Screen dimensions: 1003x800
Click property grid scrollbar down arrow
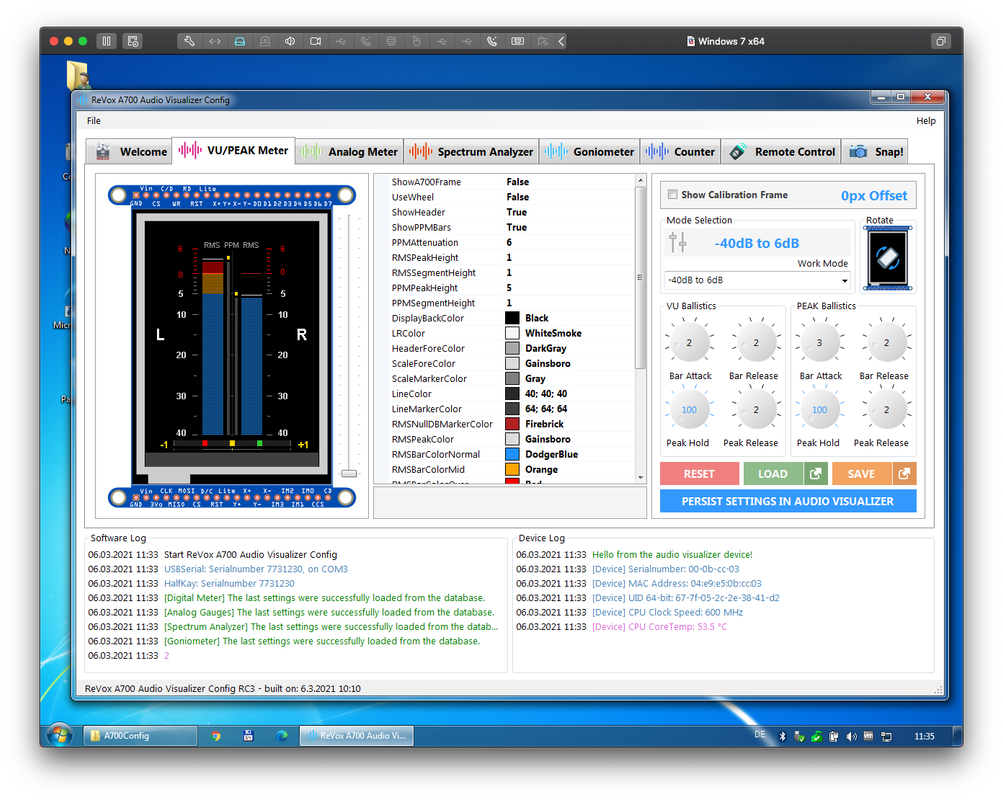click(640, 478)
